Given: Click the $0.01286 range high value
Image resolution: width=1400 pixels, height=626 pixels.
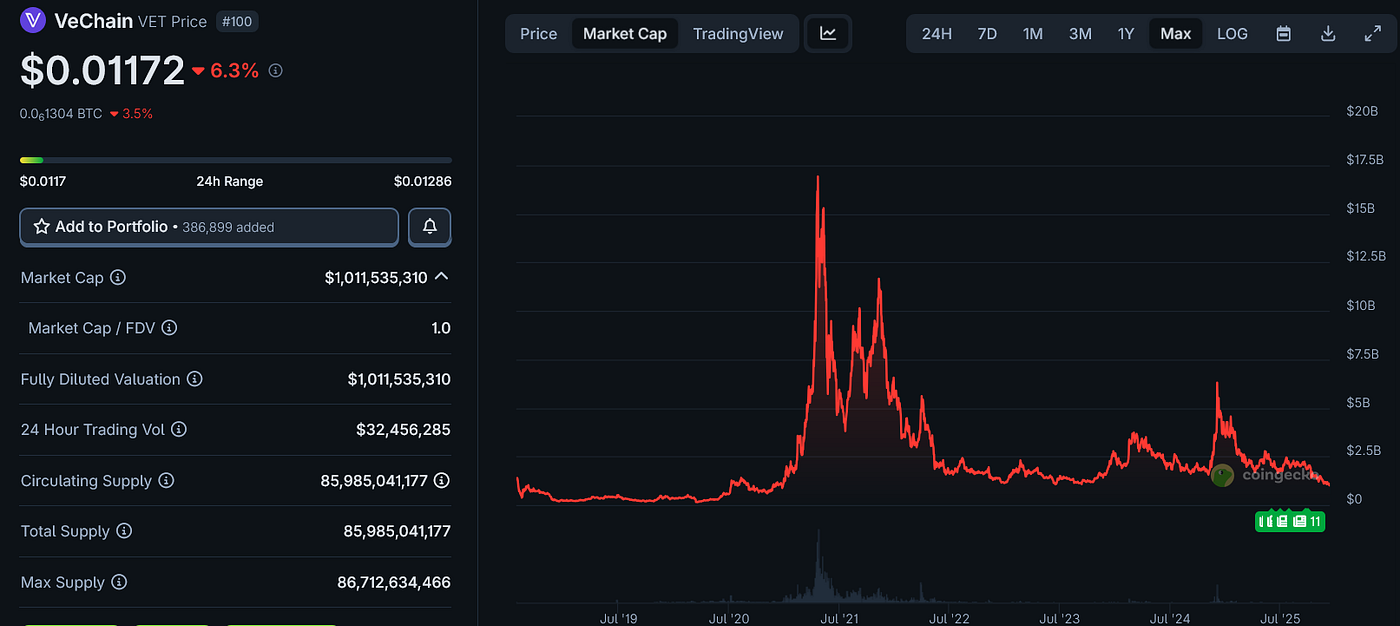Looking at the screenshot, I should pos(422,181).
